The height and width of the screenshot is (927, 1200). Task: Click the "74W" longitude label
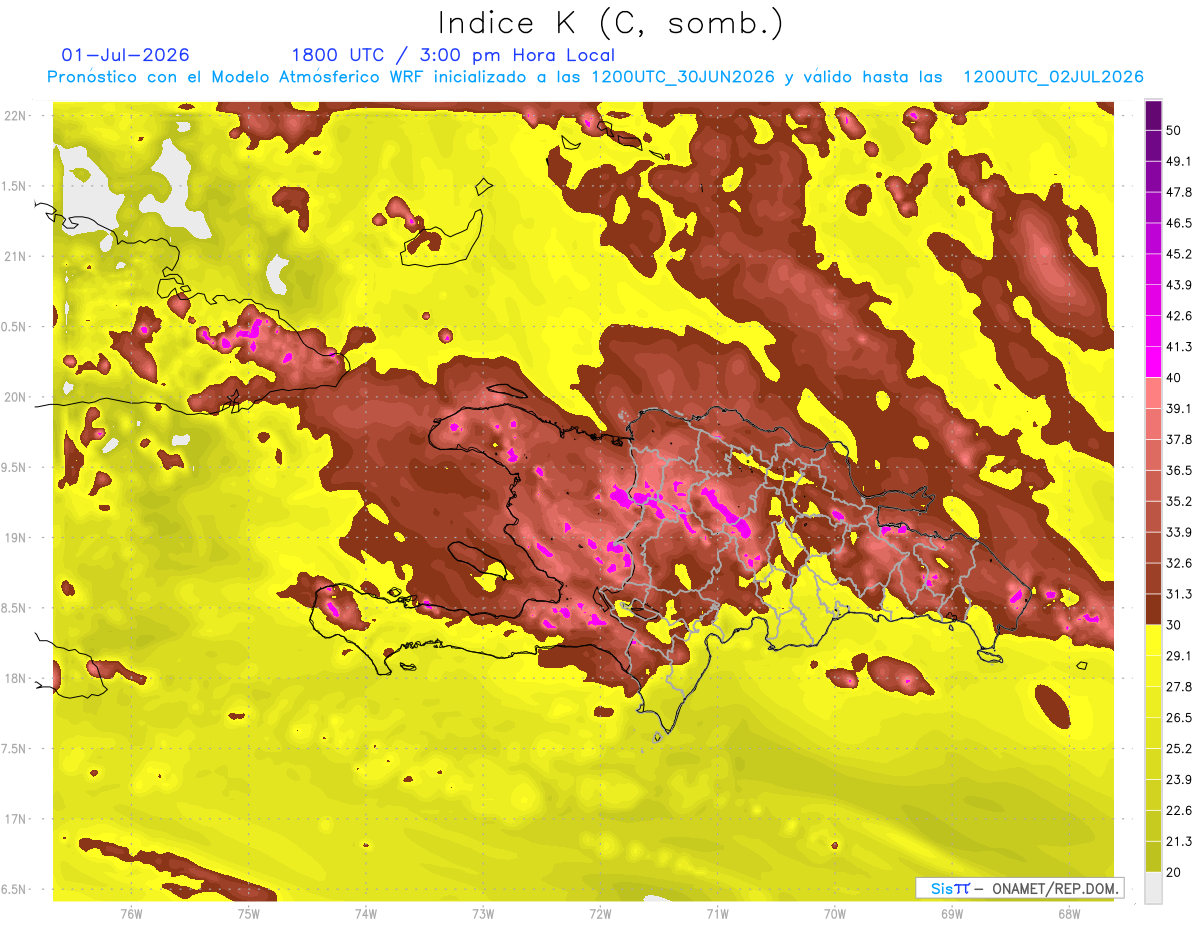coord(366,914)
